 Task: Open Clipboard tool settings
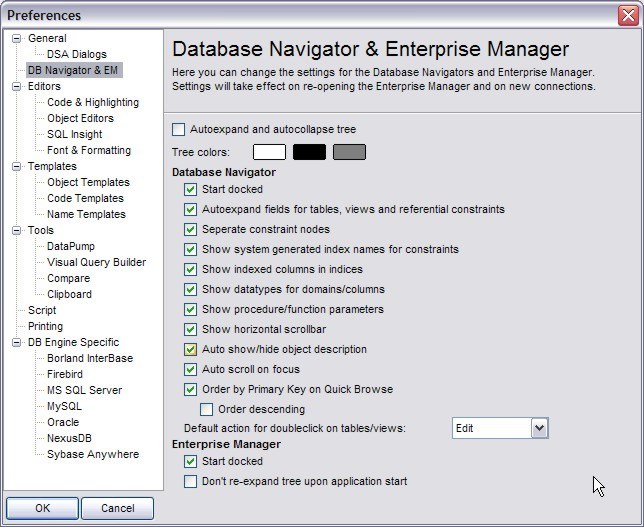(x=69, y=295)
